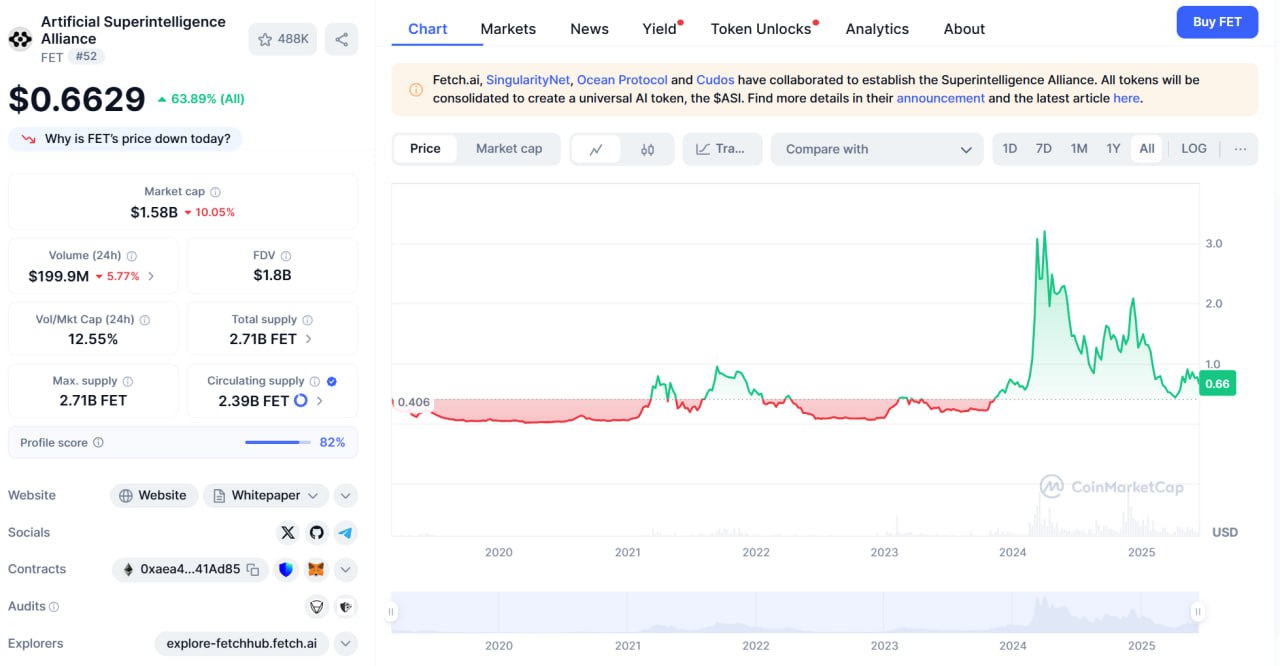Click the left handle of range slider

pyautogui.click(x=392, y=611)
